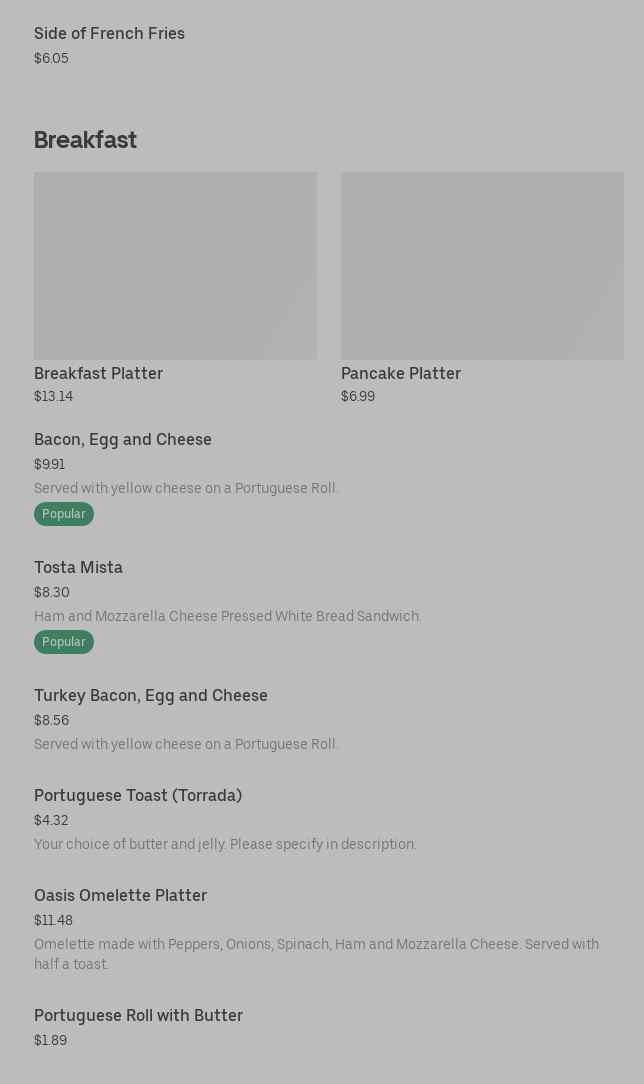
Task: Open Portuguese Roll with Butter item
Action: tap(138, 1015)
